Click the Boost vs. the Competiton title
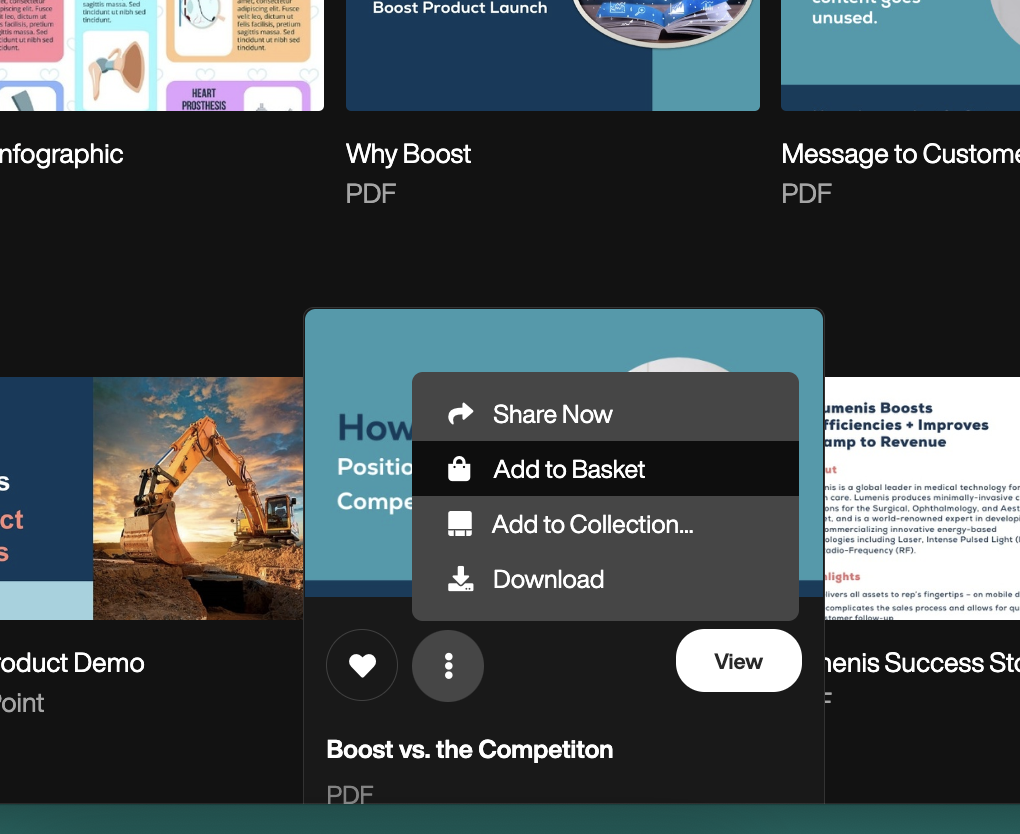This screenshot has width=1020, height=834. click(x=470, y=749)
